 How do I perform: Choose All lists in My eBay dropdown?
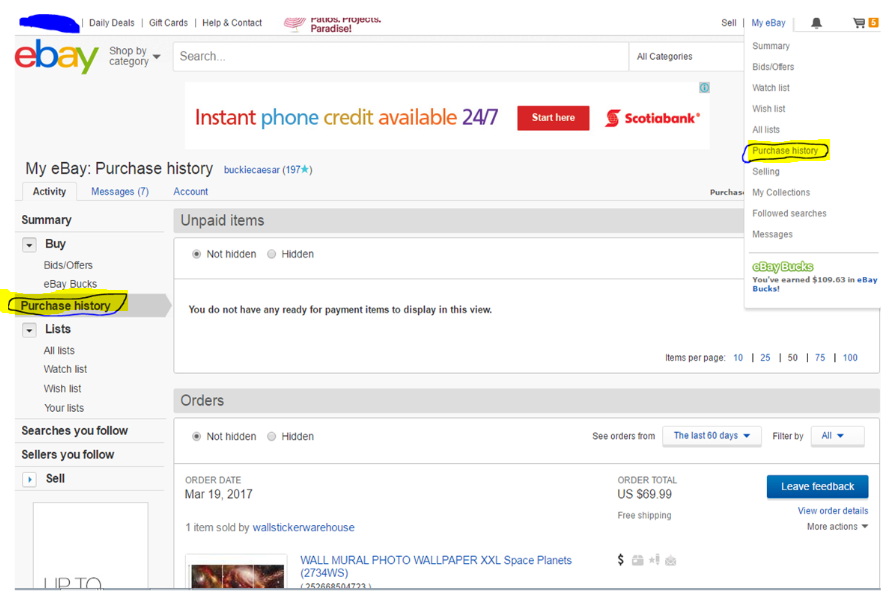pyautogui.click(x=765, y=129)
